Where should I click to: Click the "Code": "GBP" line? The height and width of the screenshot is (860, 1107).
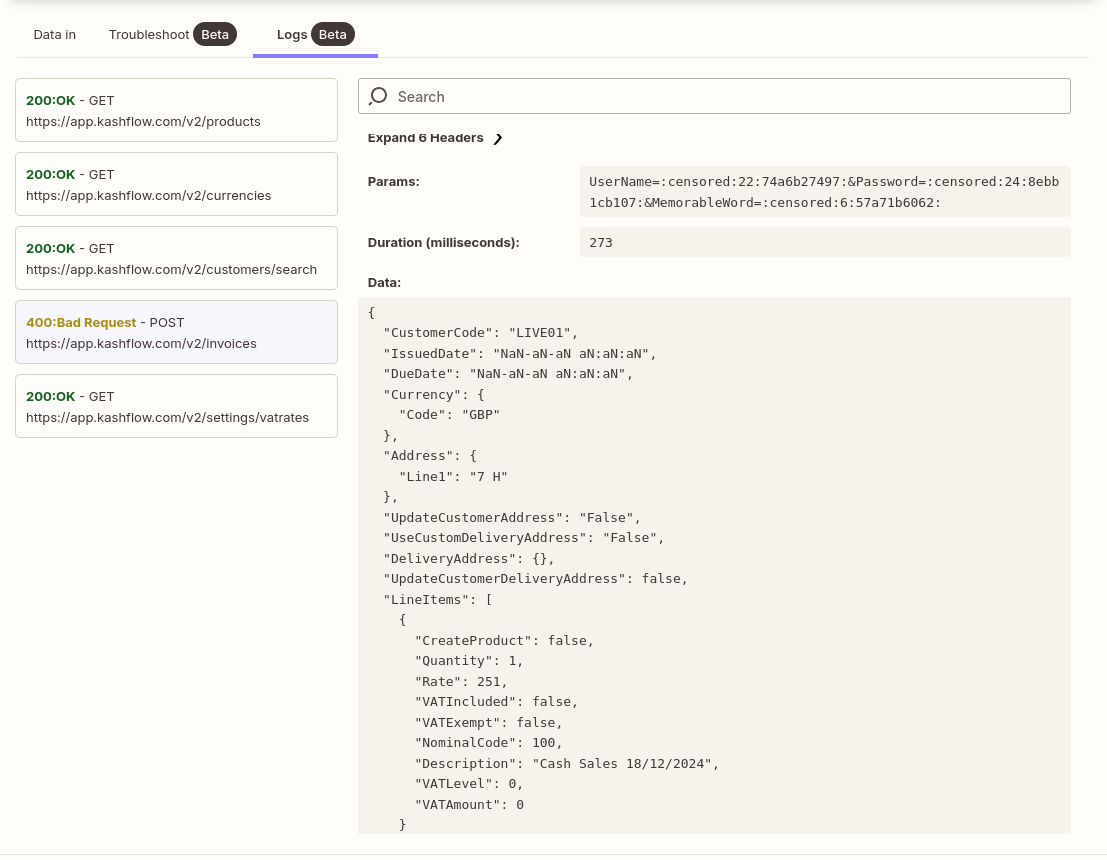coord(449,415)
